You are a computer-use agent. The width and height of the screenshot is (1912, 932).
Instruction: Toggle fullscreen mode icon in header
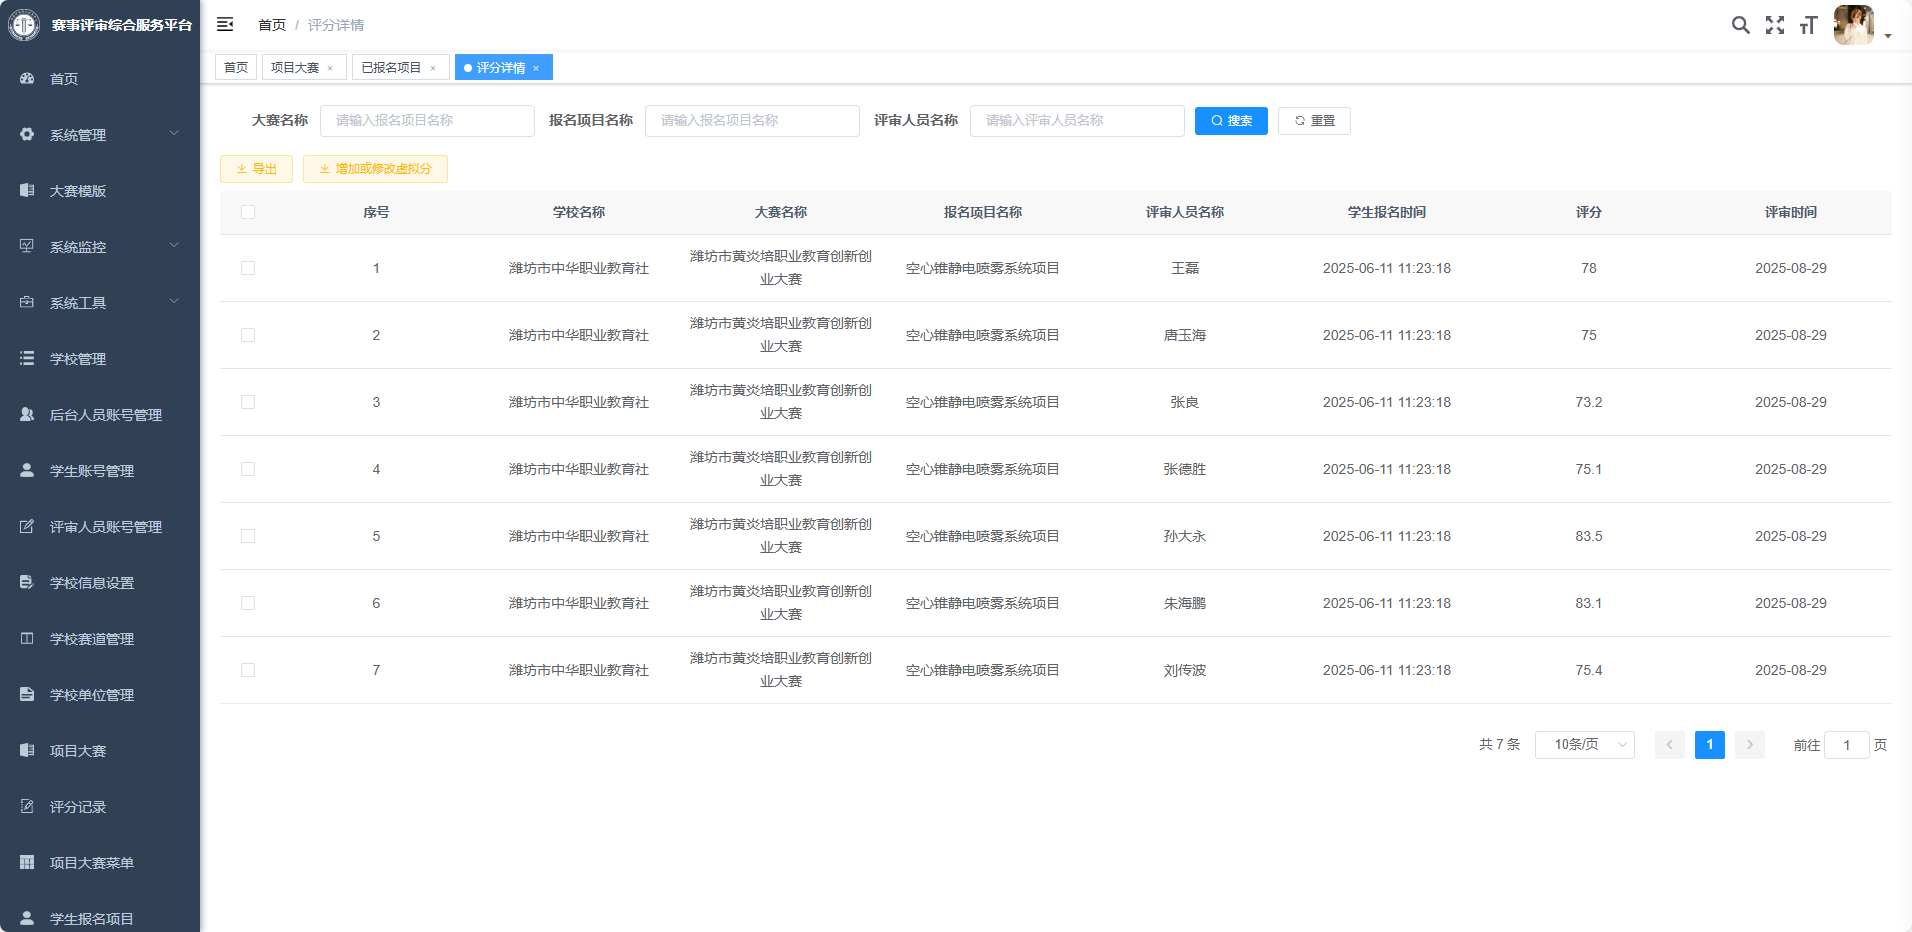[1774, 25]
